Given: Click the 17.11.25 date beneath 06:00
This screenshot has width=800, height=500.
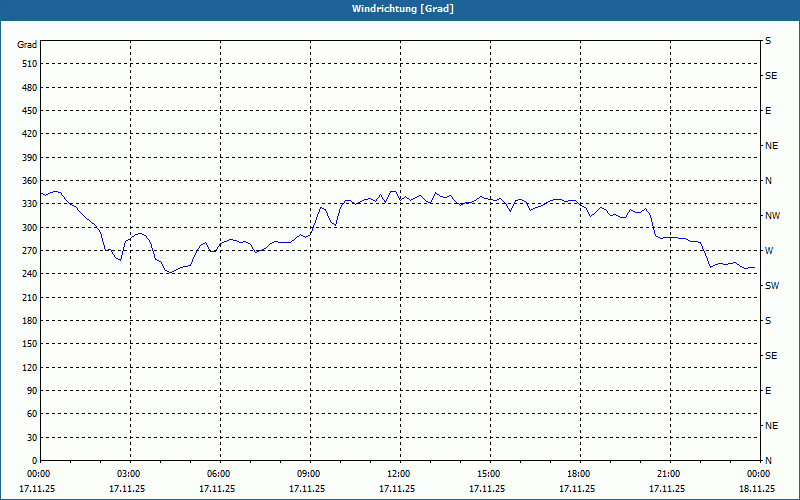Looking at the screenshot, I should tap(217, 488).
